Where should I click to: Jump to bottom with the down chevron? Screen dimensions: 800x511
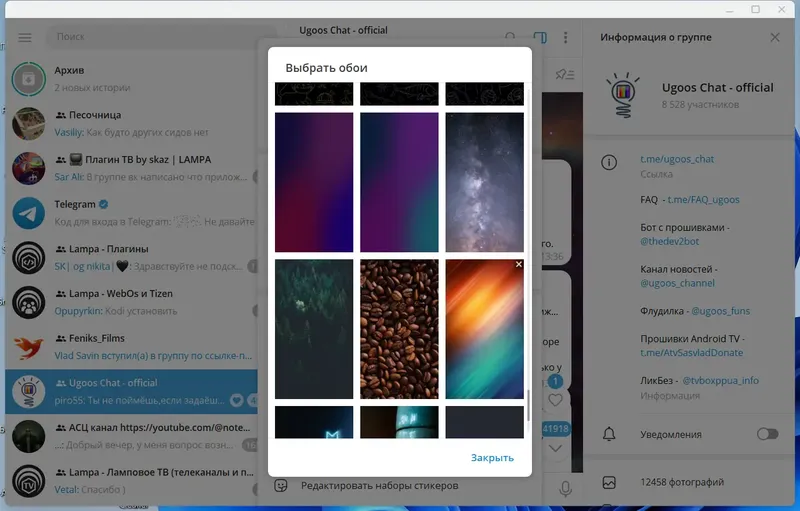pos(555,448)
